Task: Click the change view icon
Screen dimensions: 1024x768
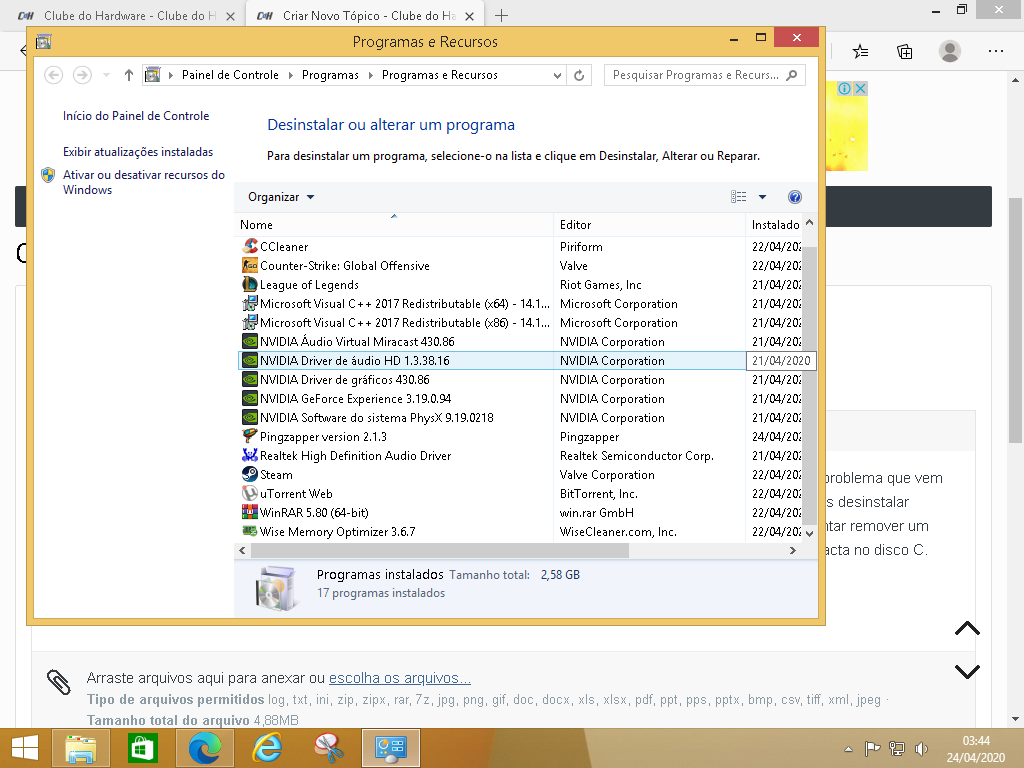Action: click(x=738, y=197)
